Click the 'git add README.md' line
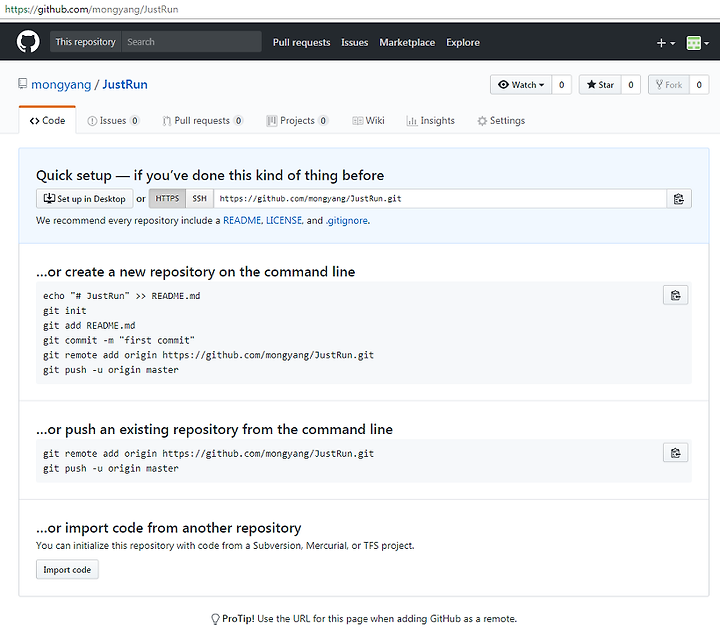This screenshot has height=641, width=720. tap(89, 326)
